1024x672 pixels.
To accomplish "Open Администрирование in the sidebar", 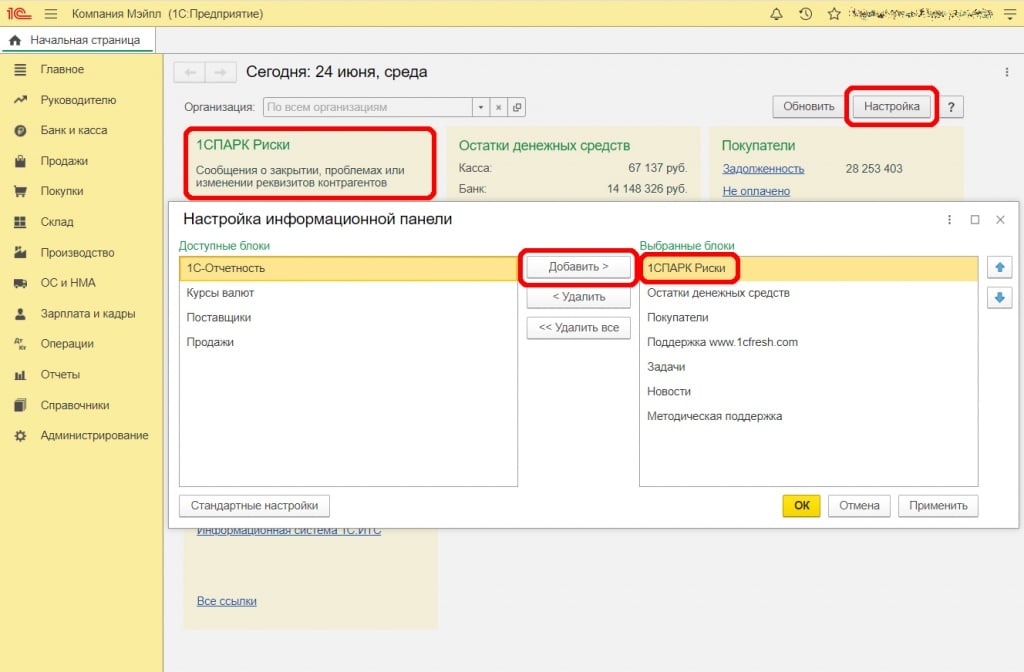I will (94, 436).
